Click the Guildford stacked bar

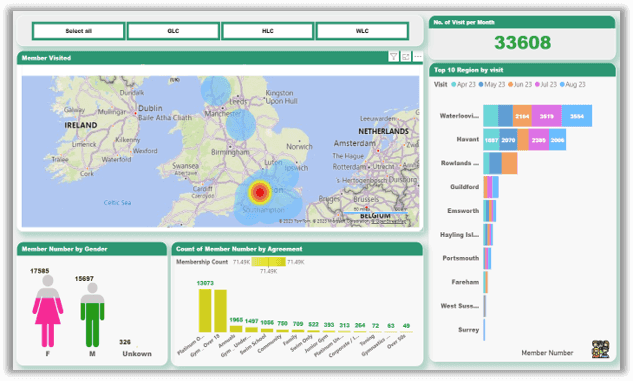pyautogui.click(x=491, y=187)
